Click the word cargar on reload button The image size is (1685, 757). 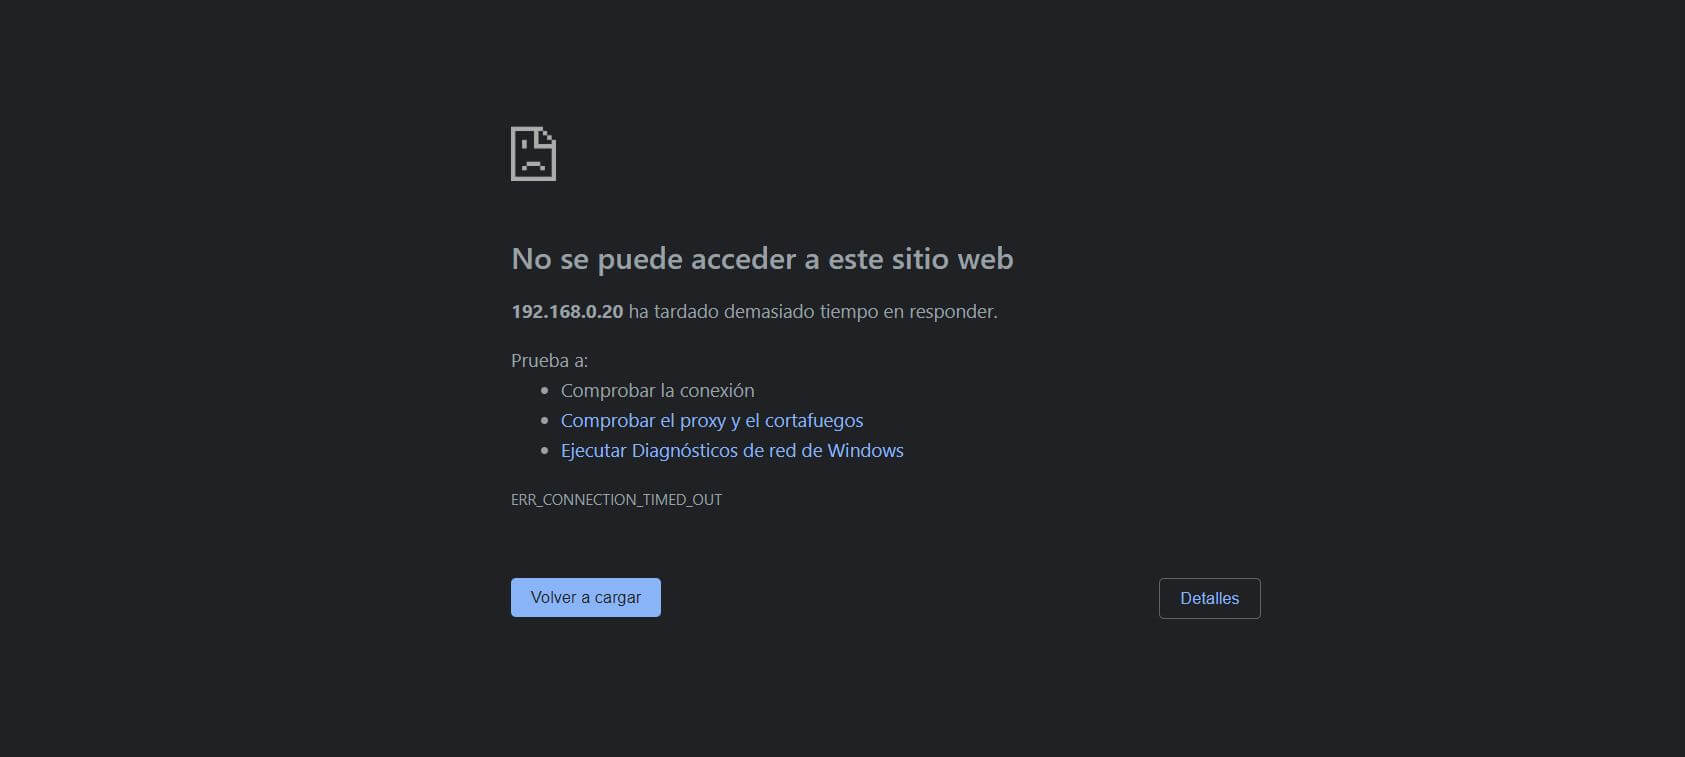click(x=618, y=598)
